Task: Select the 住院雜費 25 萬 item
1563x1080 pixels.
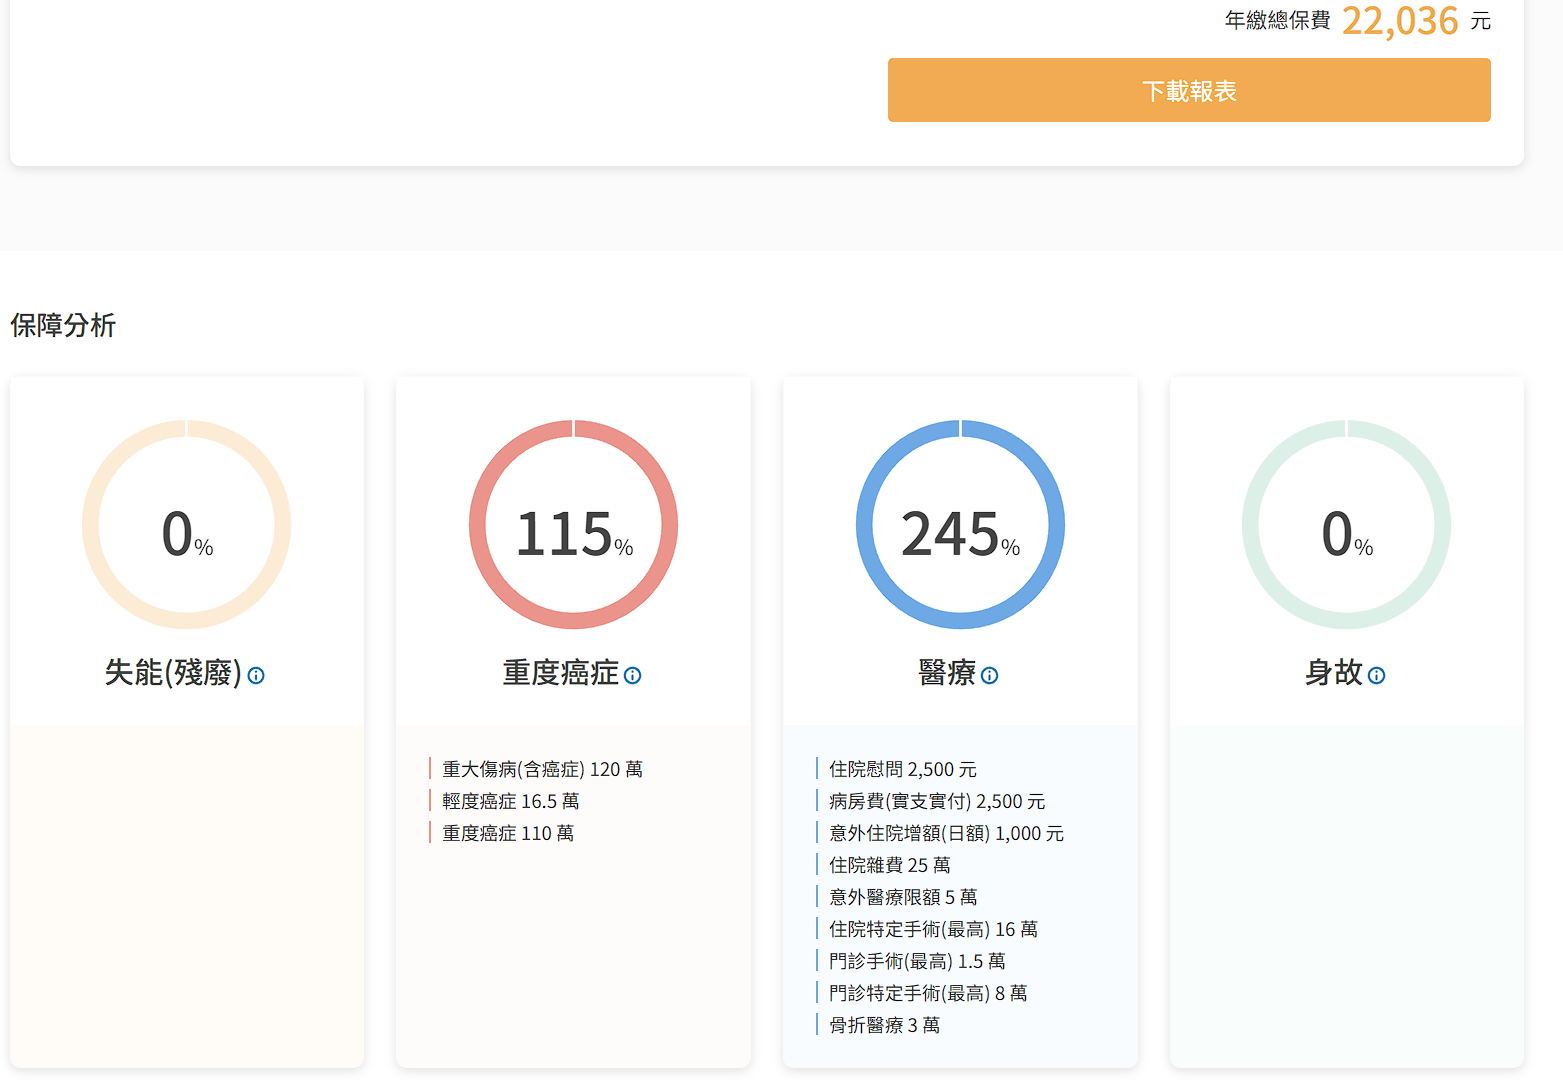Action: click(889, 865)
